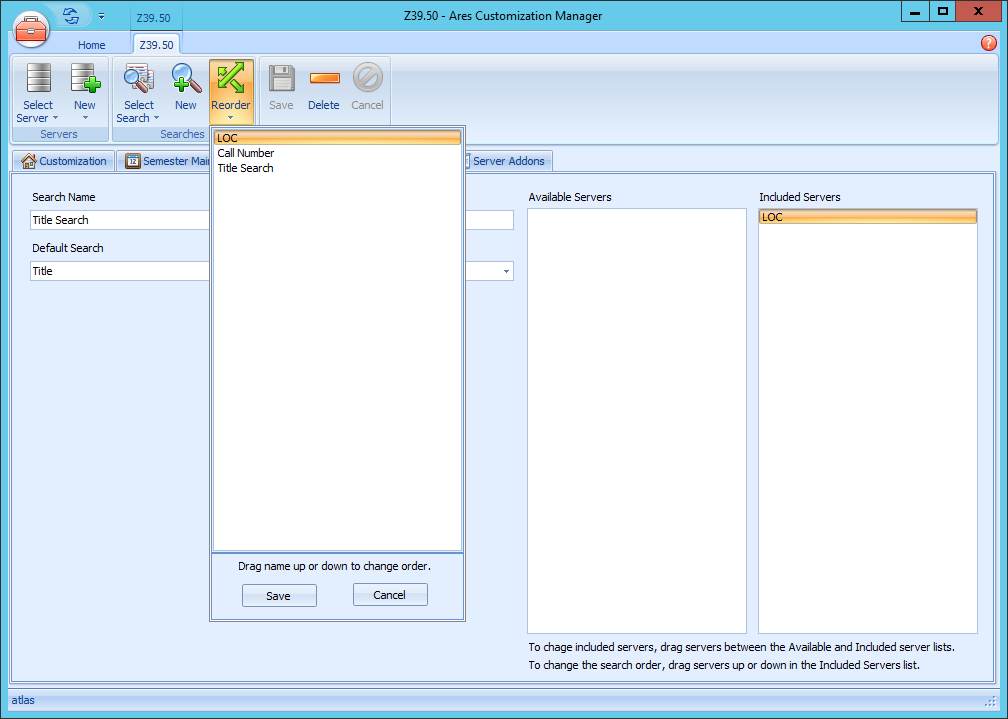Expand the Default Search dropdown arrow
This screenshot has height=719, width=1008.
click(x=506, y=271)
